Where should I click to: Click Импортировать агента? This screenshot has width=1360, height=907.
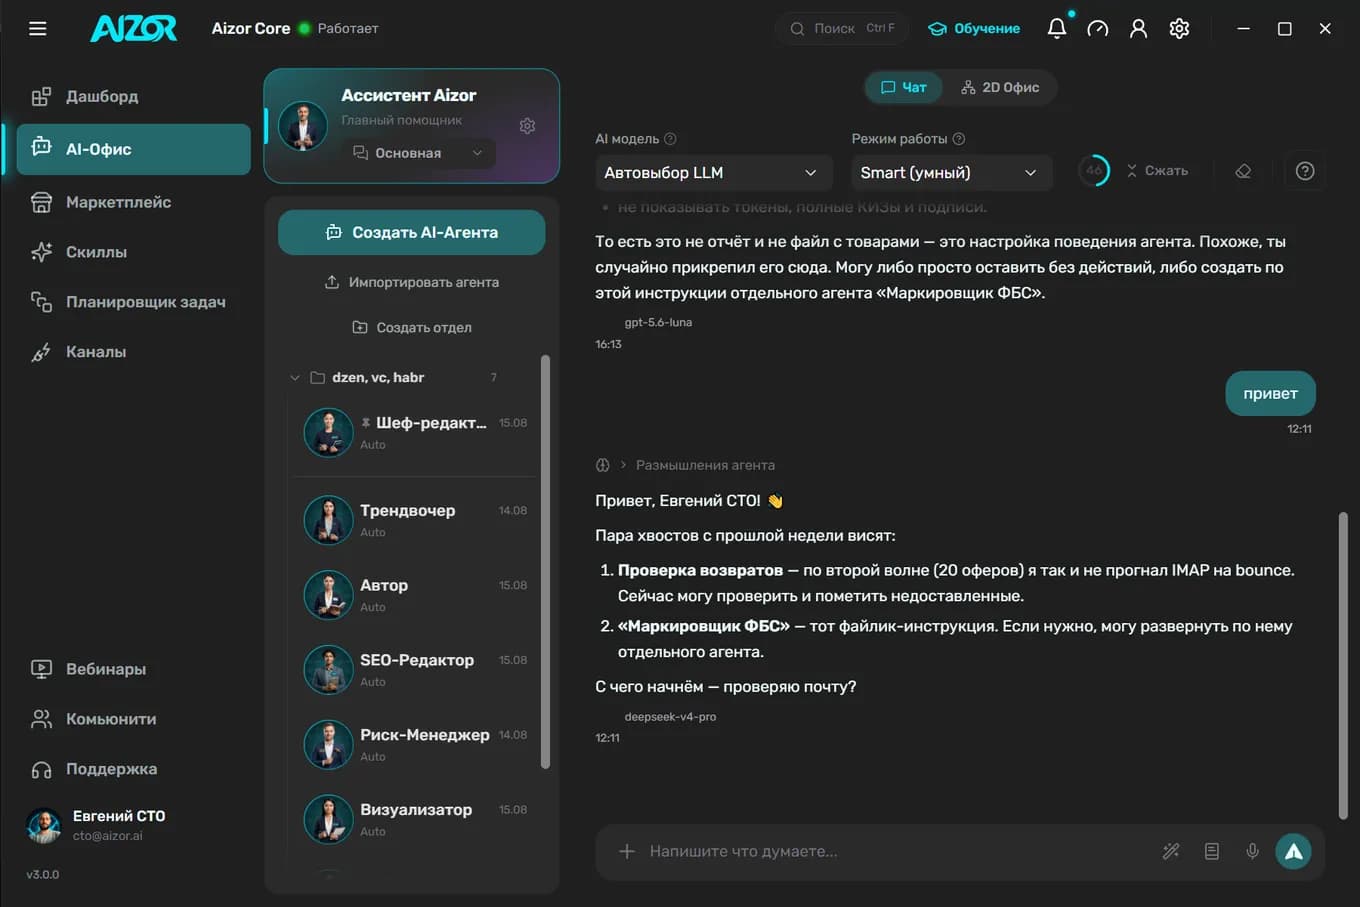(x=412, y=282)
